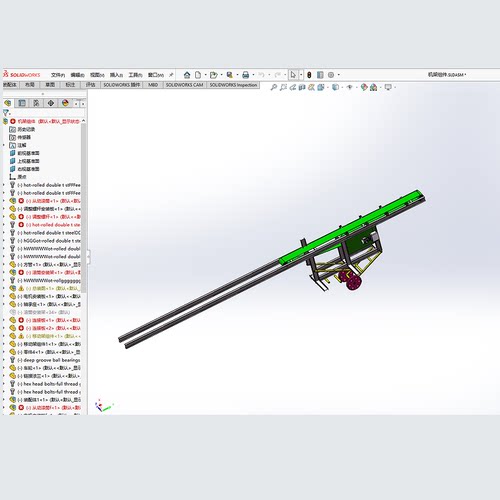Screen dimensions: 500x500
Task: Open the 插入 (Insert) menu
Action: [x=116, y=75]
